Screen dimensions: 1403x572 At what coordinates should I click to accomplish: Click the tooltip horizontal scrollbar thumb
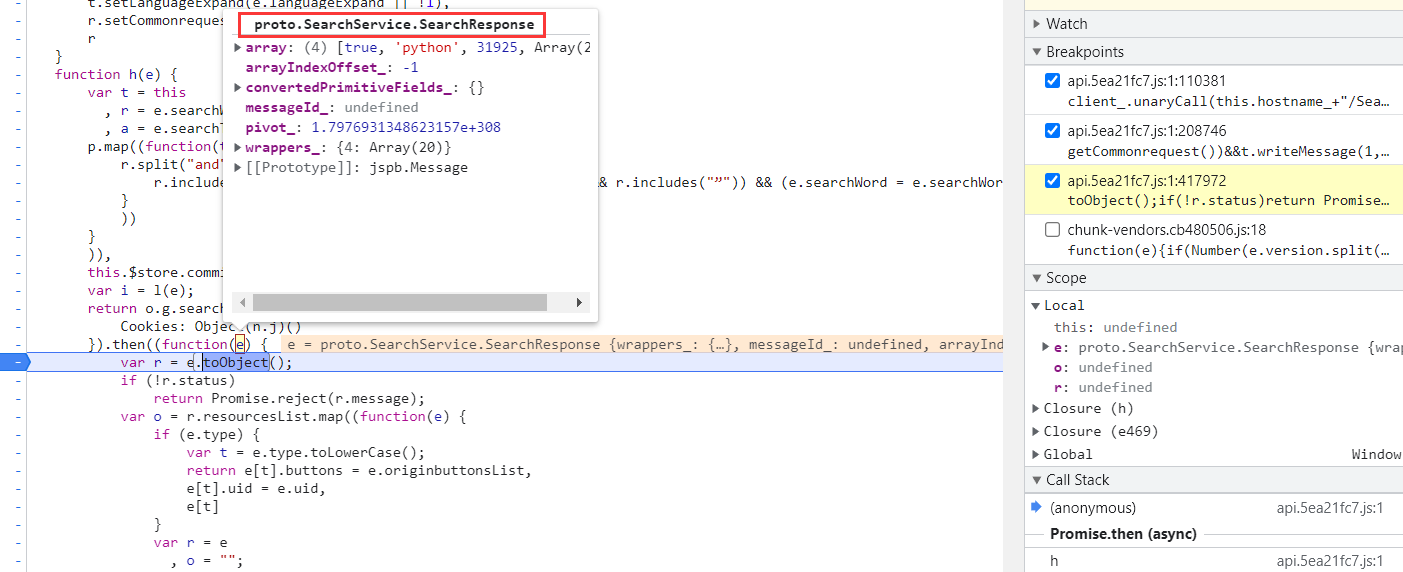point(398,302)
